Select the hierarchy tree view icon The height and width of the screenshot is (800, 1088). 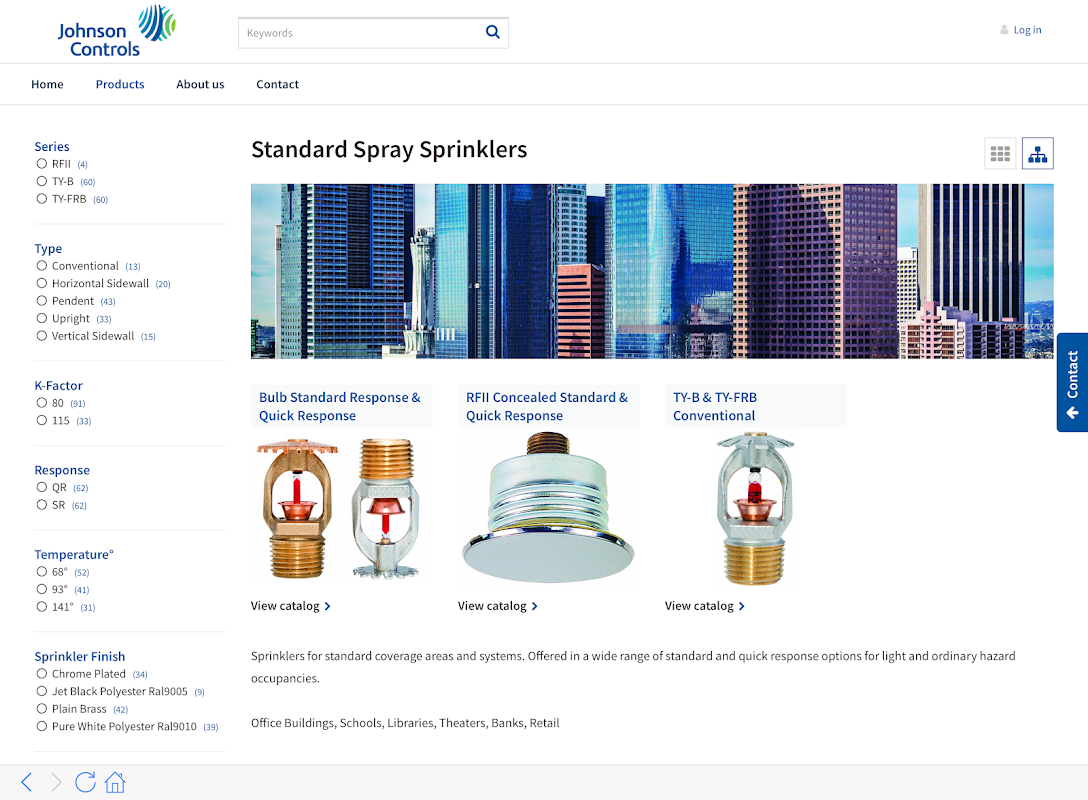tap(1037, 153)
